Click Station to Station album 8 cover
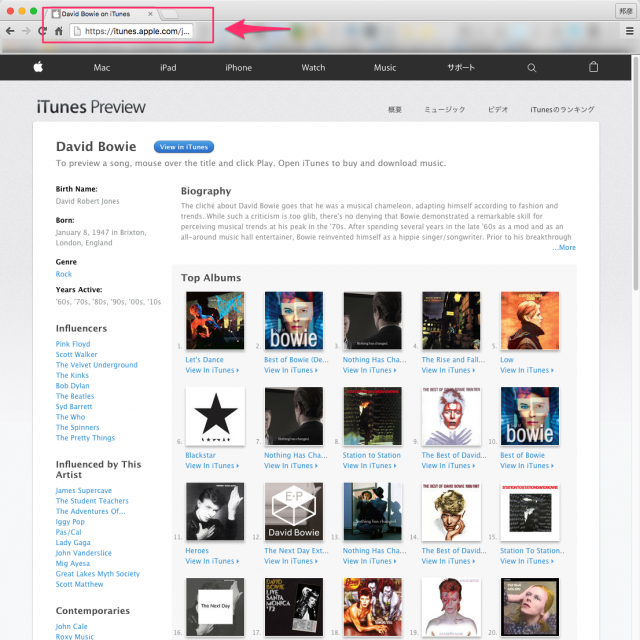This screenshot has width=640, height=640. 373,416
